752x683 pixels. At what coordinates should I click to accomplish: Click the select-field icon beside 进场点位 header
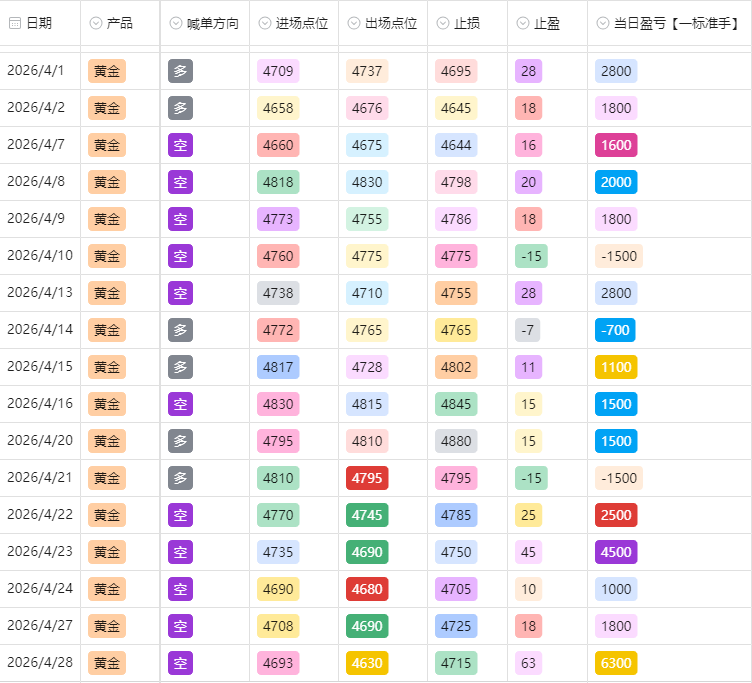point(265,23)
